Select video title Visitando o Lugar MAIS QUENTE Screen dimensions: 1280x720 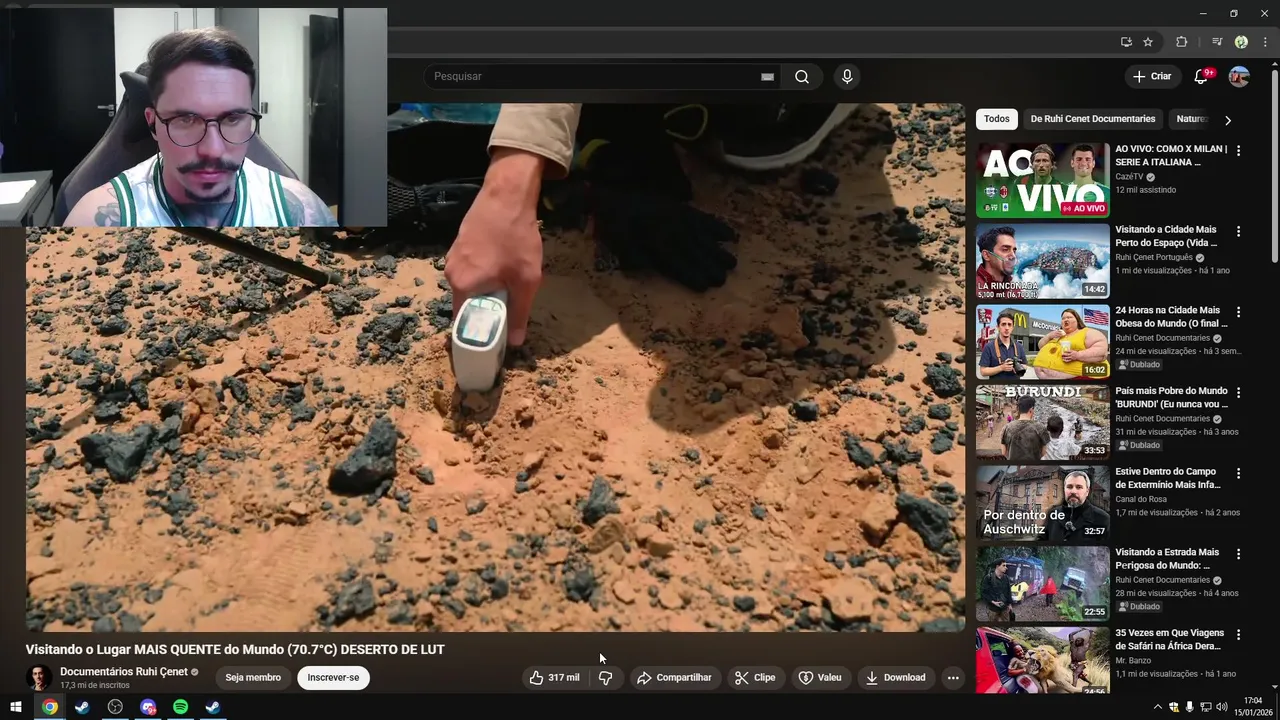coord(235,650)
